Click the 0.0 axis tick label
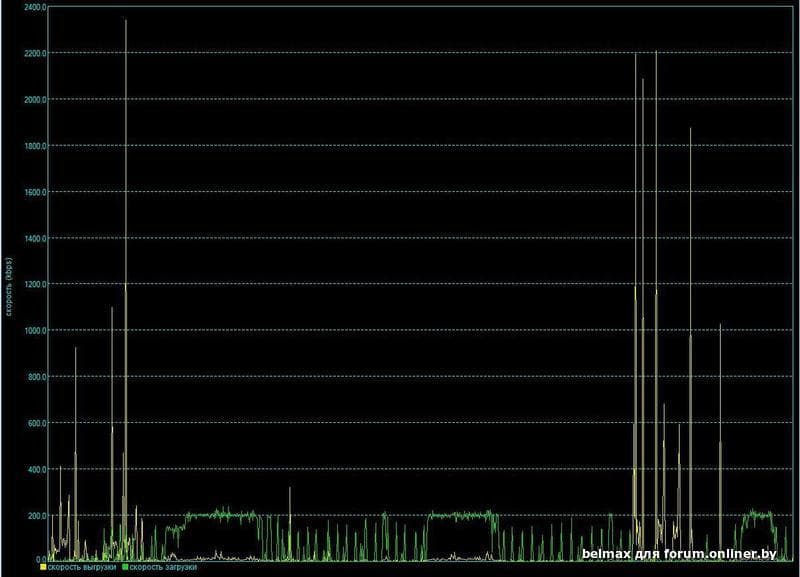This screenshot has height=577, width=800. tap(41, 560)
